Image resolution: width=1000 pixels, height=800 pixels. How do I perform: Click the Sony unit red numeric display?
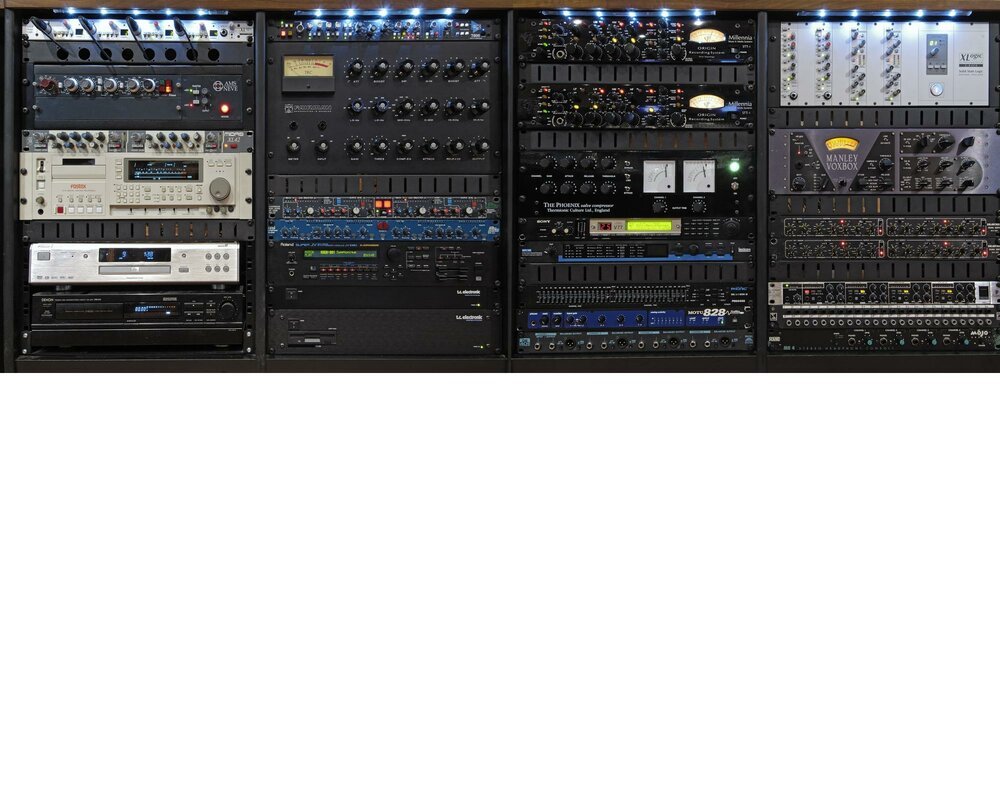click(x=604, y=226)
